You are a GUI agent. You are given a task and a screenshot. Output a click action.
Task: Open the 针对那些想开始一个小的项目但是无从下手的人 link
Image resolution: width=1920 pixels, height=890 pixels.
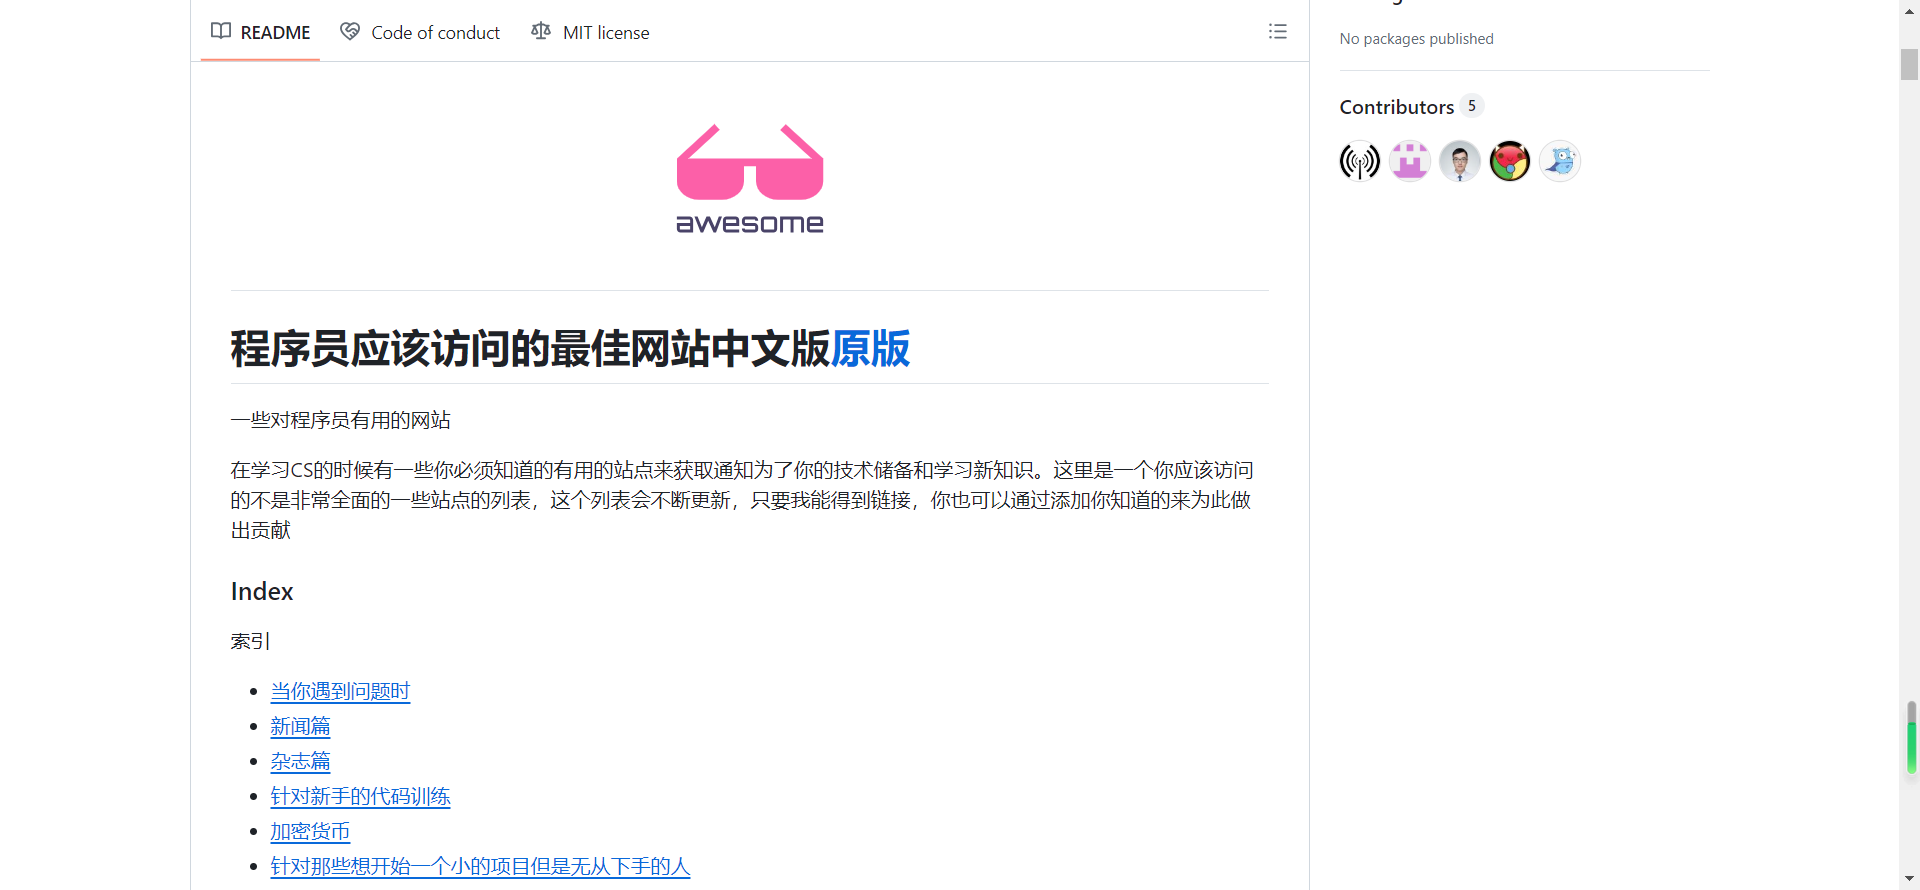click(480, 866)
